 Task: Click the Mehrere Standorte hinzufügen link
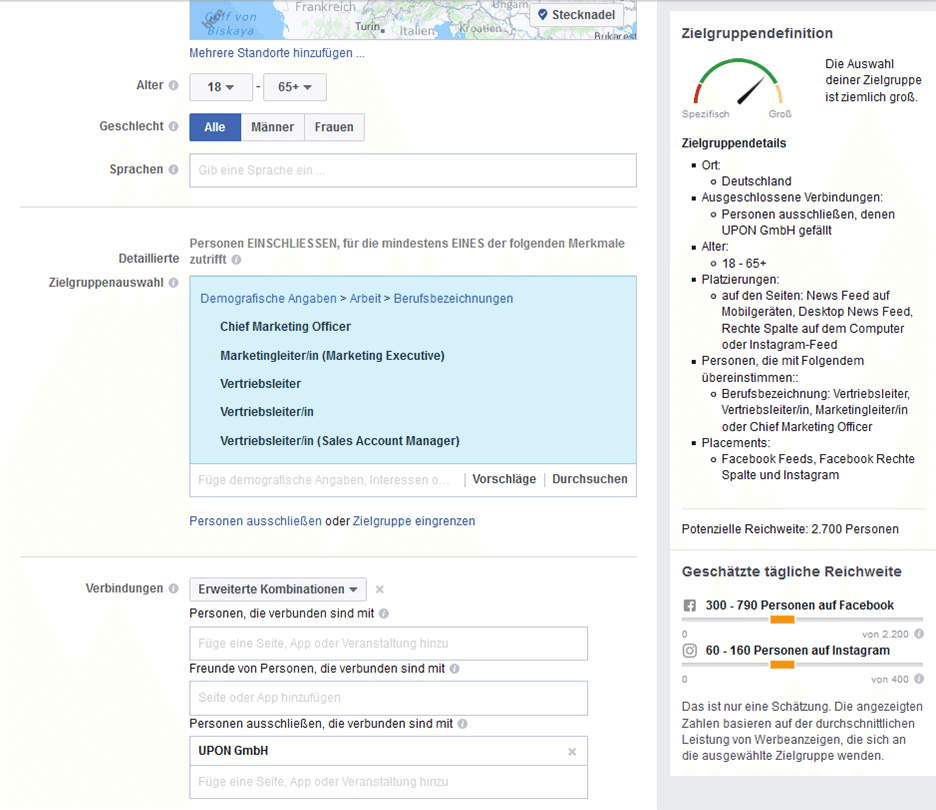coord(277,53)
